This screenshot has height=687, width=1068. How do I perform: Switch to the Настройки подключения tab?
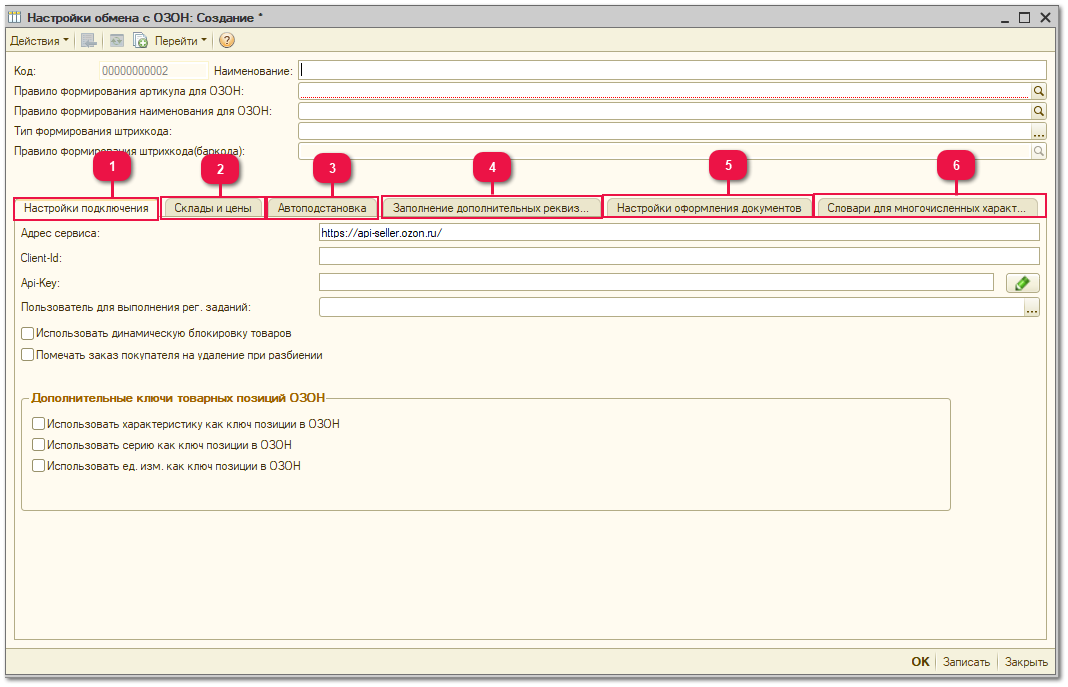point(87,208)
